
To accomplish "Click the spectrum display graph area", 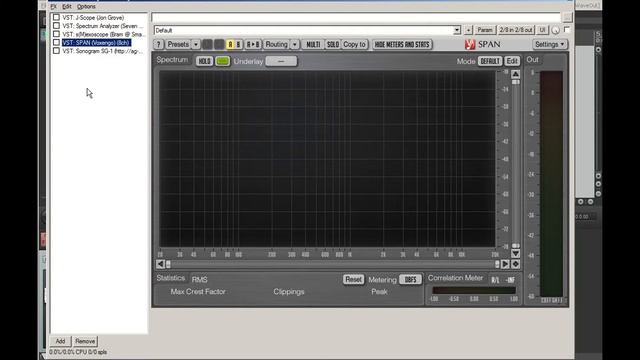I will pyautogui.click(x=327, y=159).
